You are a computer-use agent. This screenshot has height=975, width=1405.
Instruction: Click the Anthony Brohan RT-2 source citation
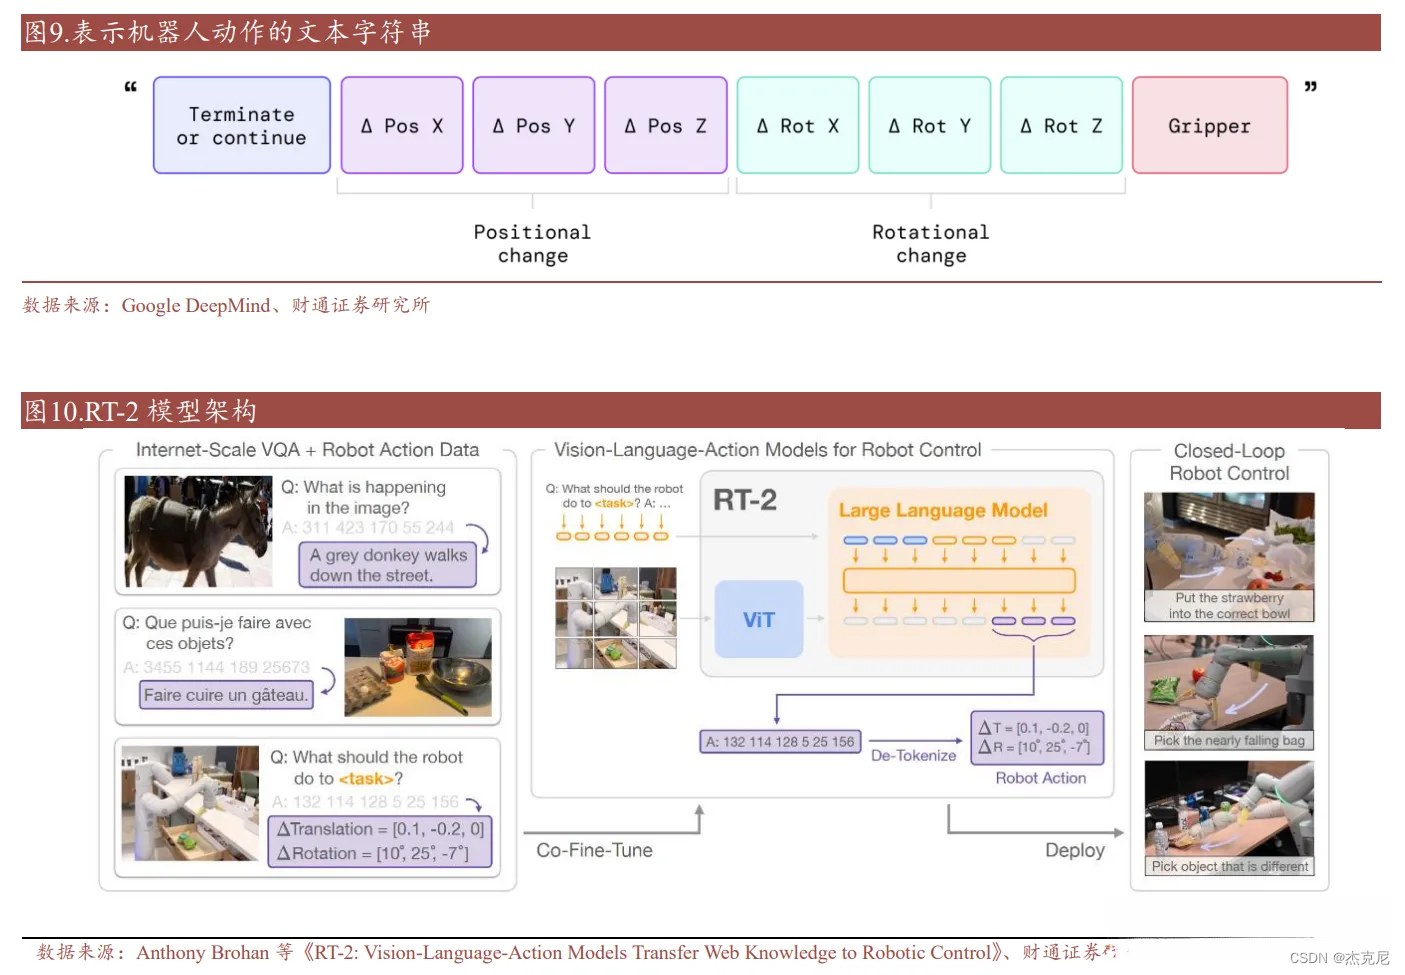coord(577,952)
